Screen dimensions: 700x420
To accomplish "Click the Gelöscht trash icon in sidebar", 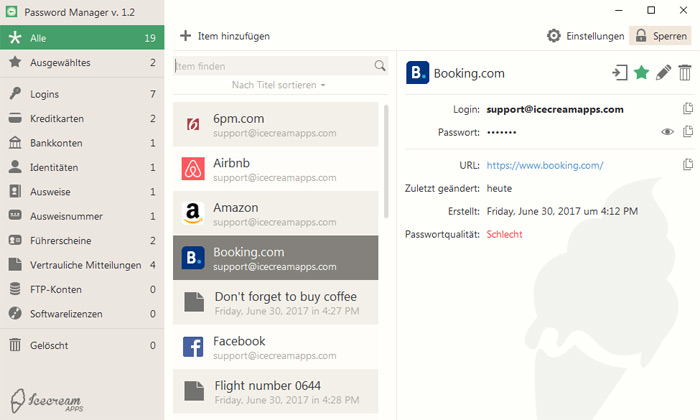I will 15,345.
